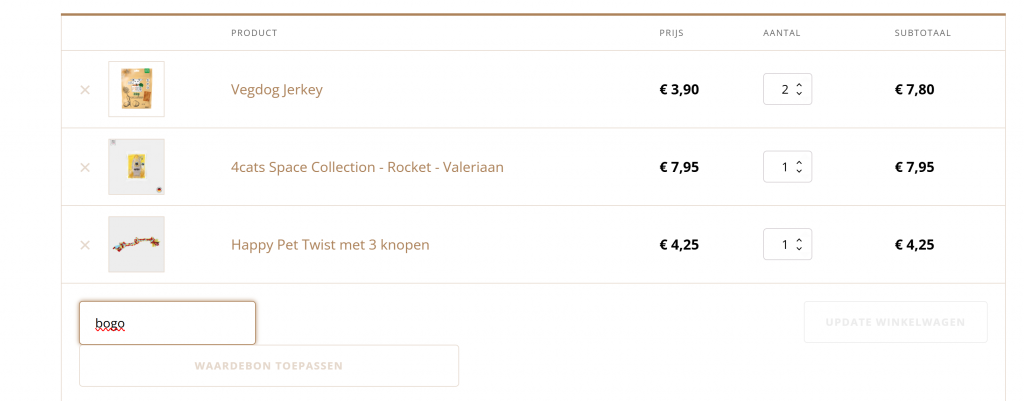This screenshot has width=1024, height=401.
Task: Open the Vegdog Jerkey product link
Action: click(277, 89)
